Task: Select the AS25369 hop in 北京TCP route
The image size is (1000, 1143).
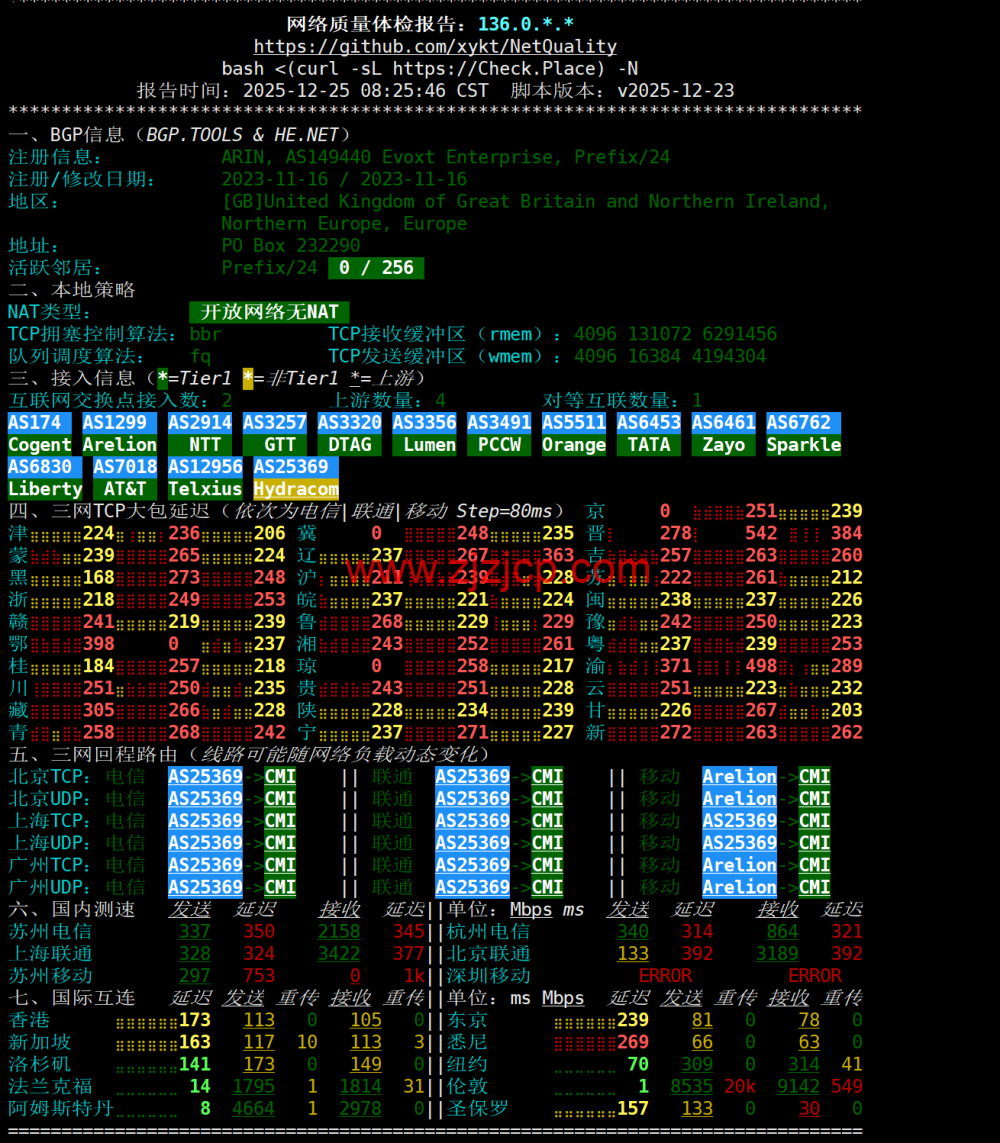Action: coord(205,776)
